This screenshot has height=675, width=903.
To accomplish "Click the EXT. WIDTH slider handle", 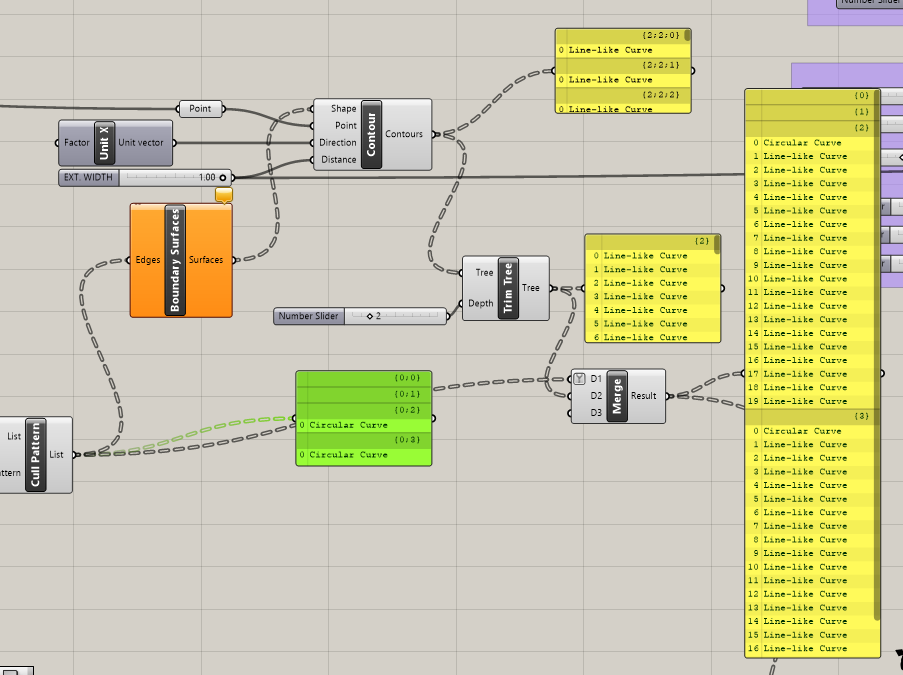I will 222,177.
